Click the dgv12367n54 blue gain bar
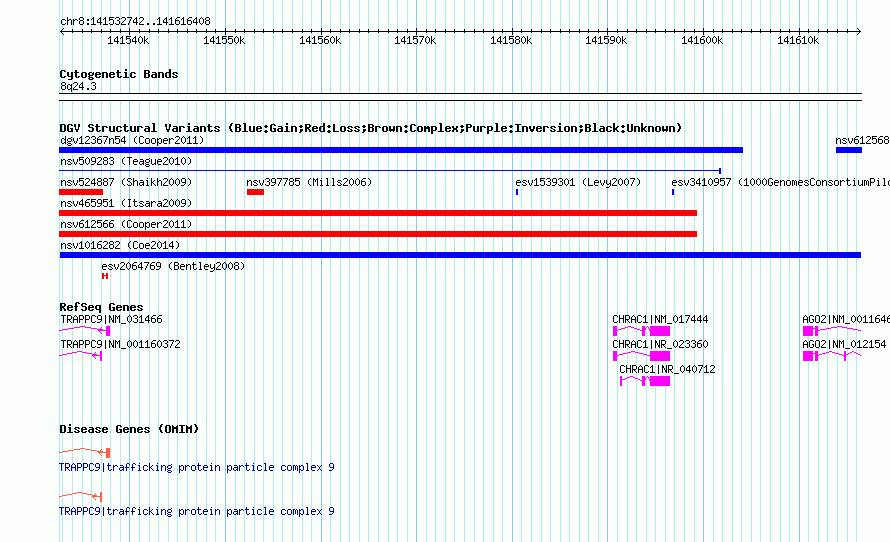This screenshot has width=890, height=542. [x=401, y=150]
